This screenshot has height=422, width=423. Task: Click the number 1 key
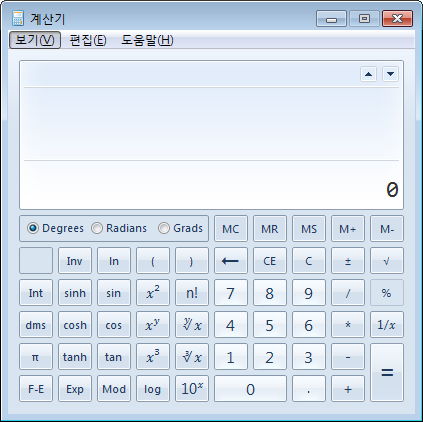(231, 357)
